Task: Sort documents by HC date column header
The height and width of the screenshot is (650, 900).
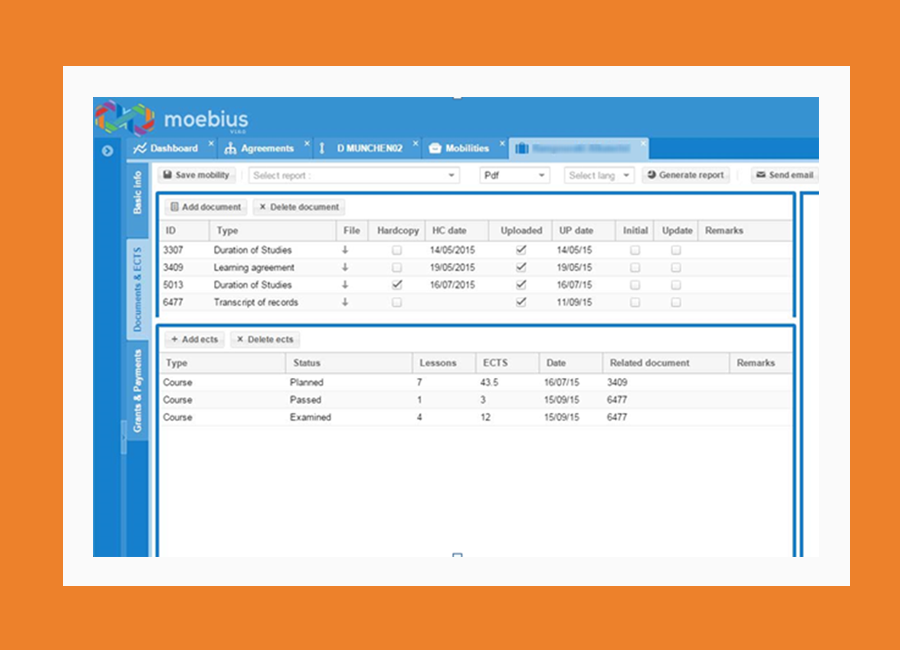Action: tap(457, 230)
